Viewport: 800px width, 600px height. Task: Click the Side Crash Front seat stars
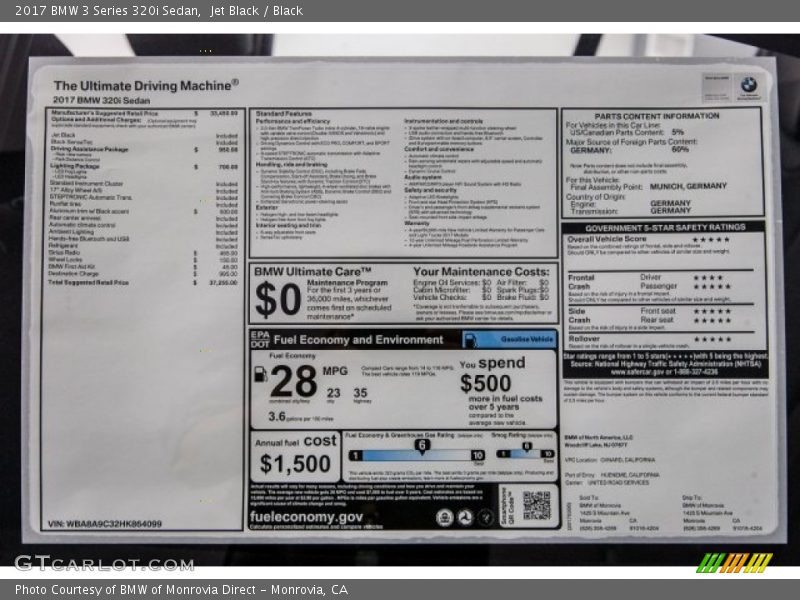pyautogui.click(x=712, y=311)
